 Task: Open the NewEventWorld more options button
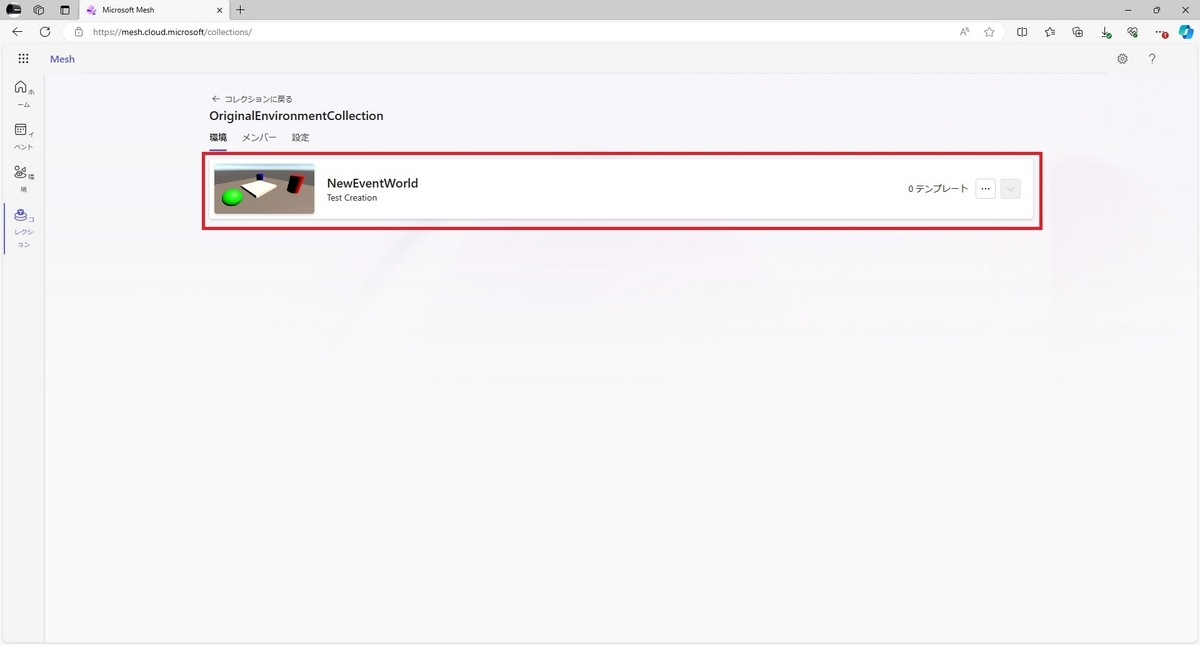point(985,188)
